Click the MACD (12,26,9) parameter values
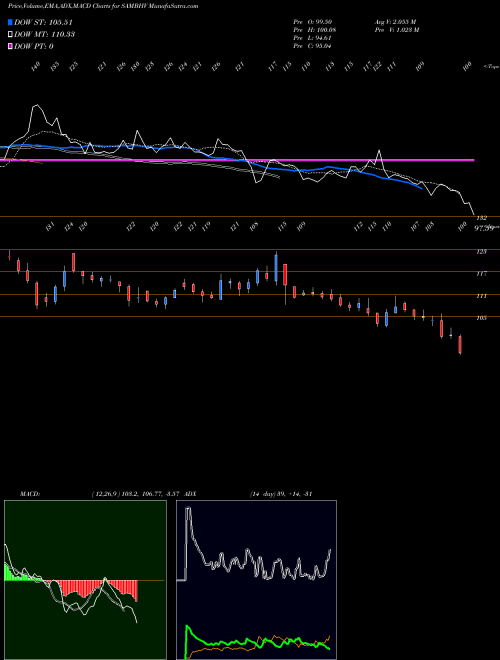The width and height of the screenshot is (500, 660). coord(136,494)
